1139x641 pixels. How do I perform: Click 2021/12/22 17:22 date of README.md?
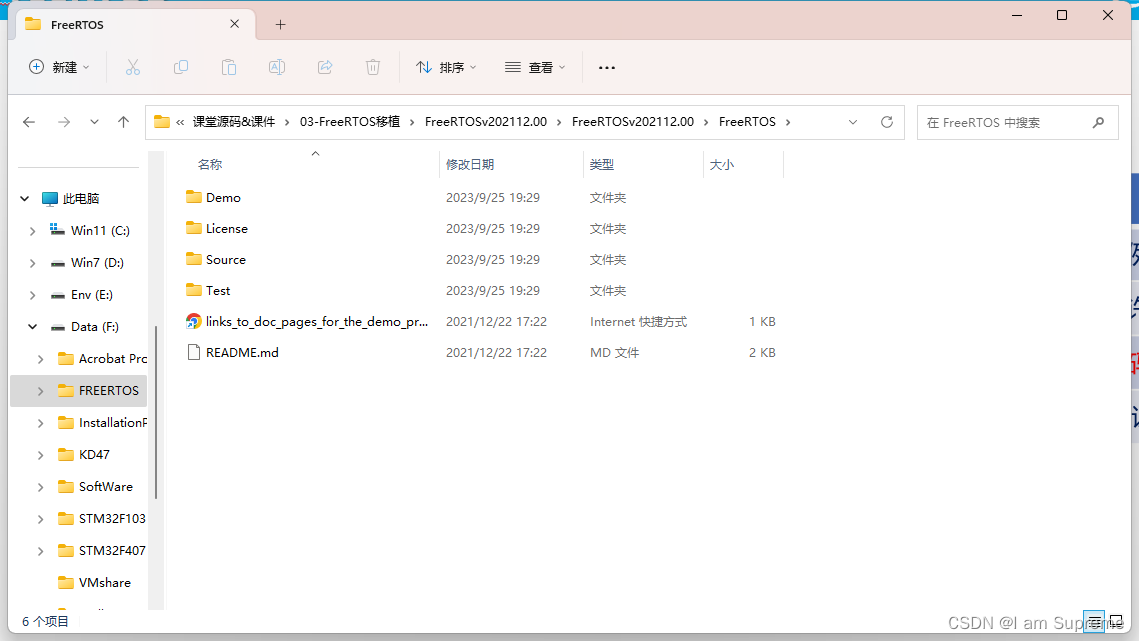tap(496, 352)
